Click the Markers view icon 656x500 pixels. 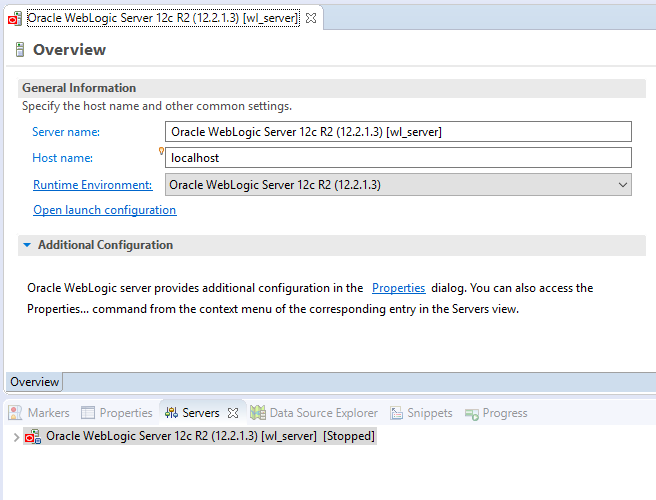point(15,413)
